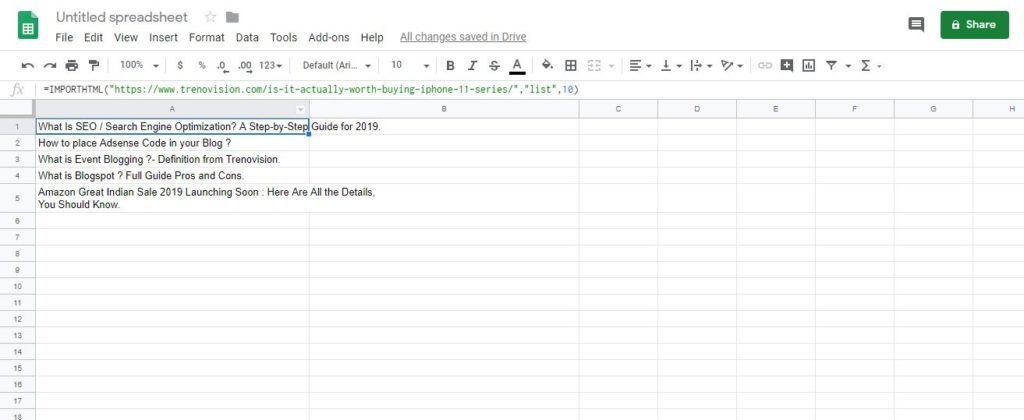Open the comments history icon
This screenshot has height=420, width=1024.
pyautogui.click(x=916, y=25)
